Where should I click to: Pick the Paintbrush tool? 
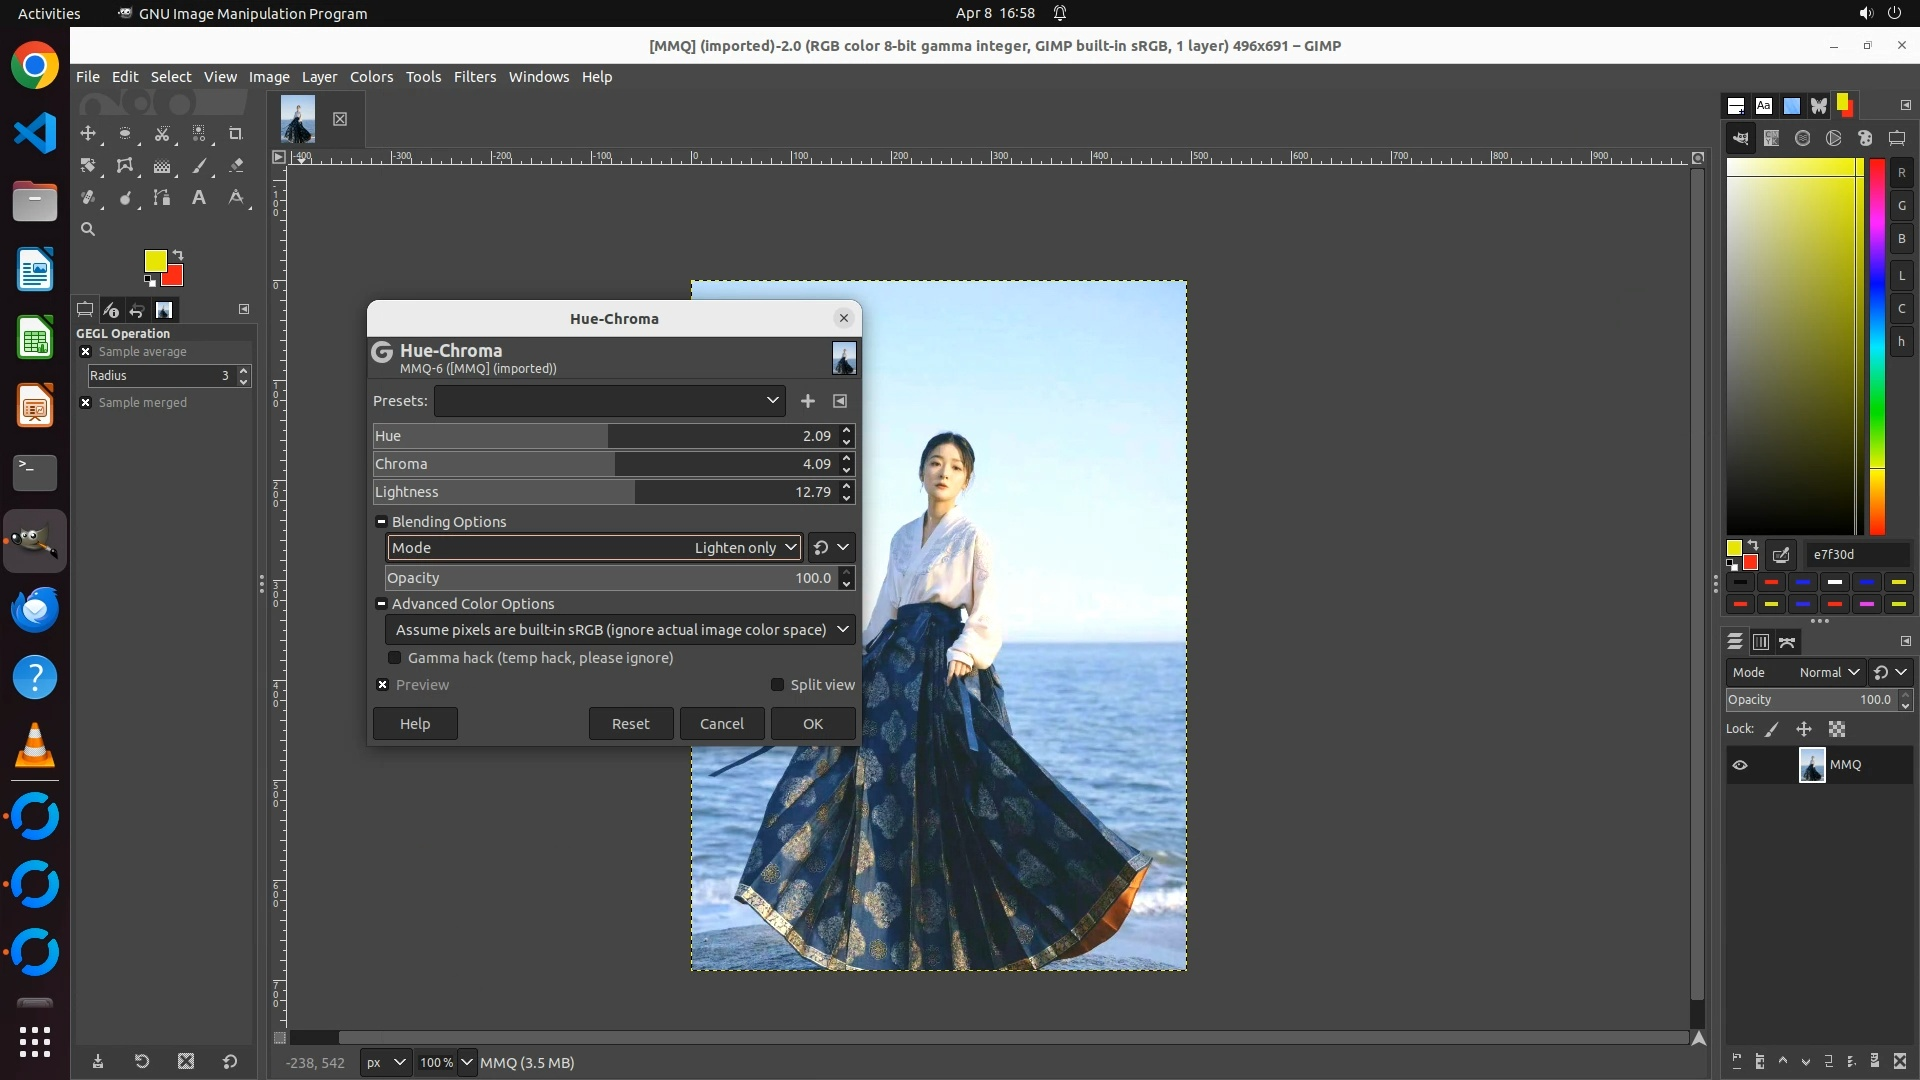[199, 166]
